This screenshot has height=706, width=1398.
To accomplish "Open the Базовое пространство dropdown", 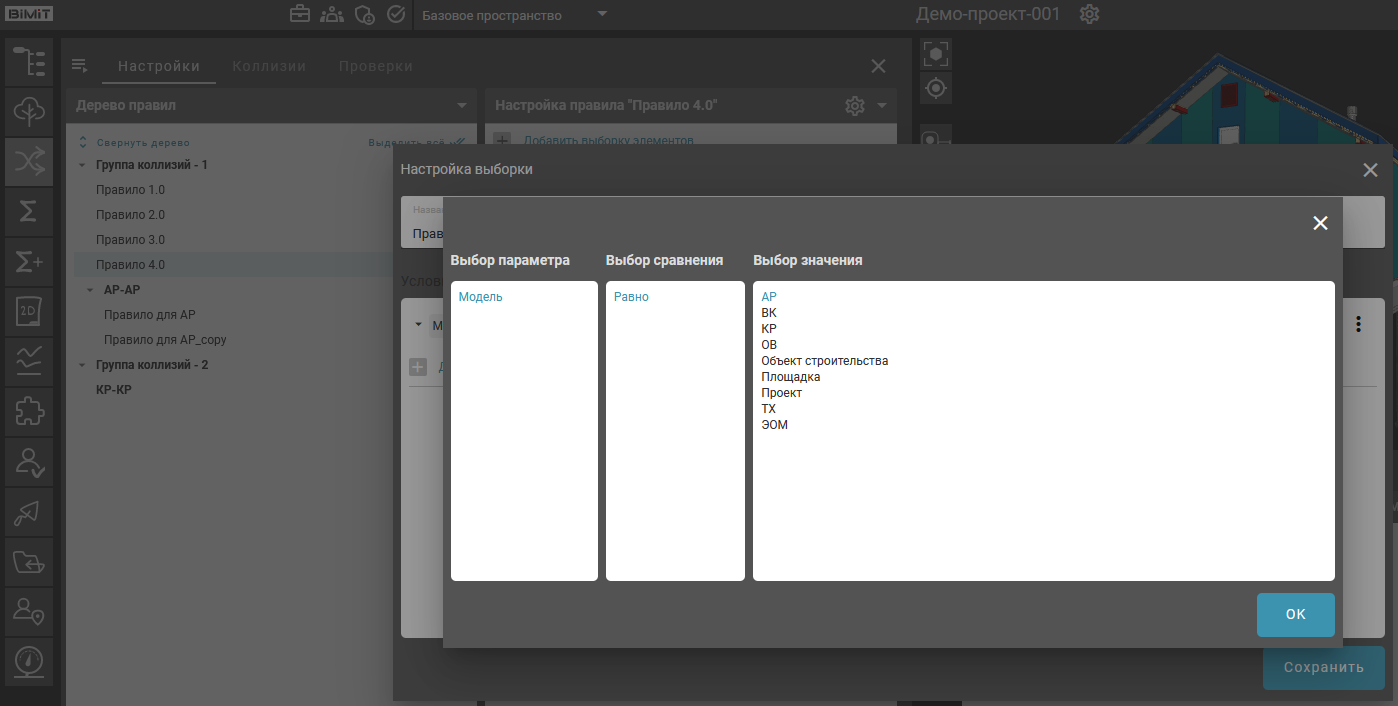I will coord(601,15).
